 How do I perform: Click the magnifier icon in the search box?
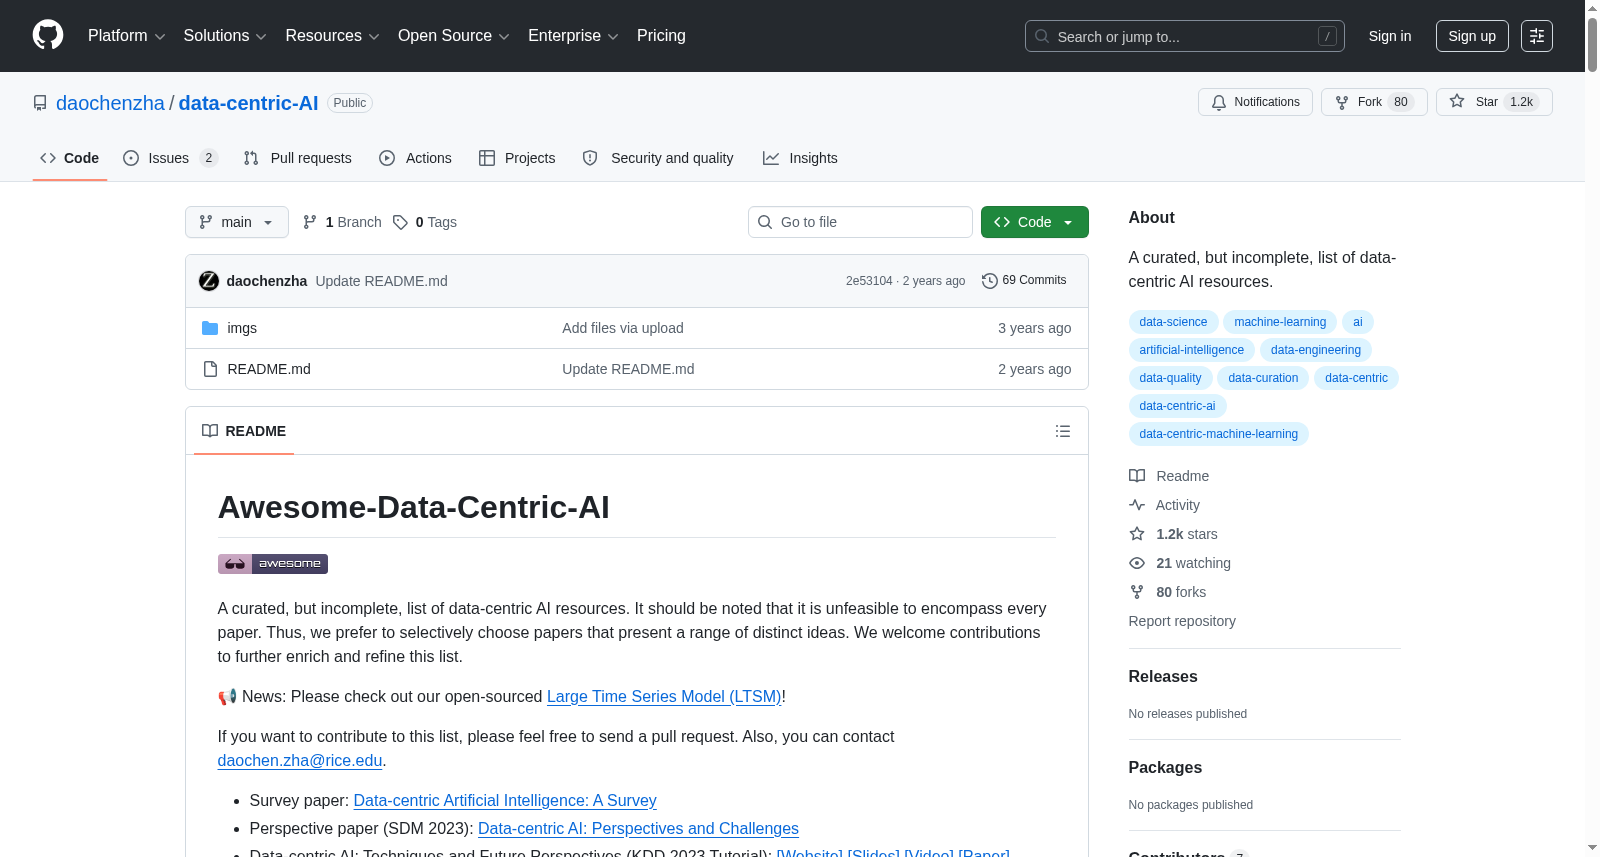[x=1042, y=36]
